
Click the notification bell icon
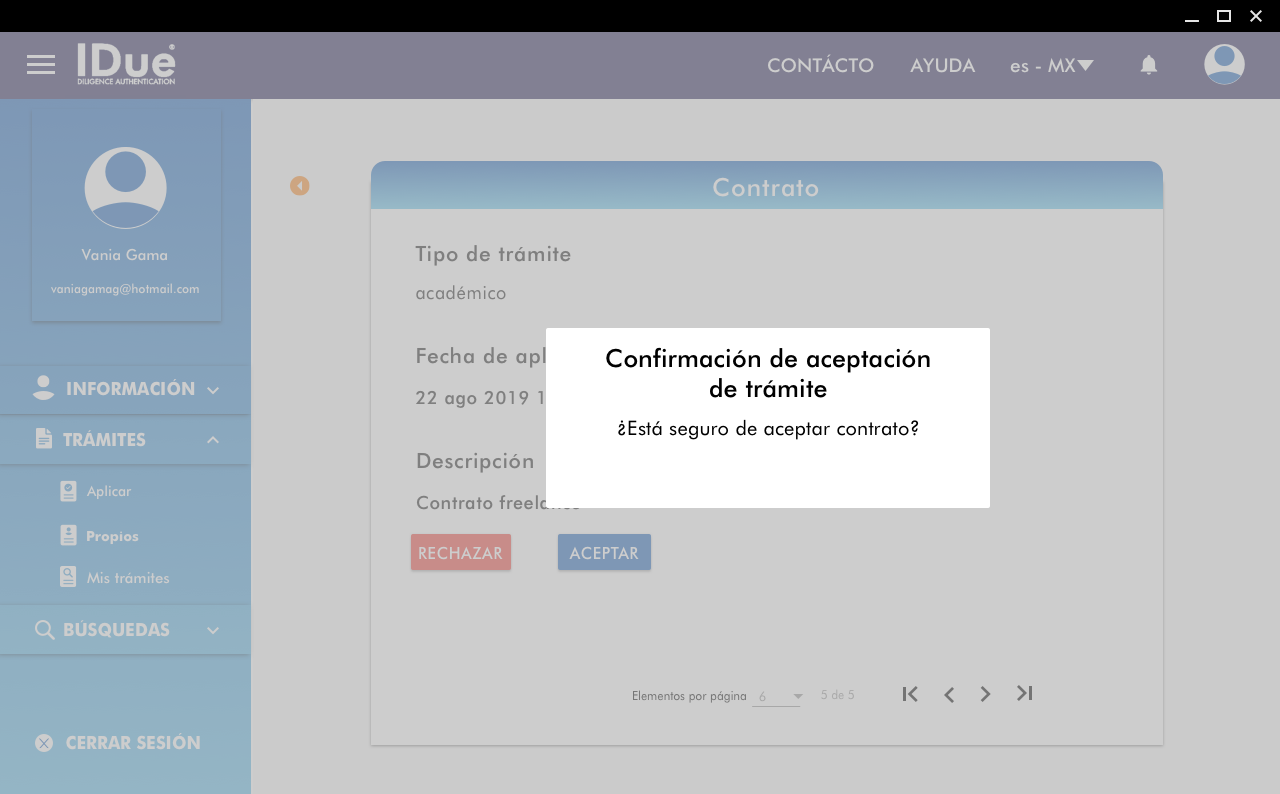(1149, 65)
